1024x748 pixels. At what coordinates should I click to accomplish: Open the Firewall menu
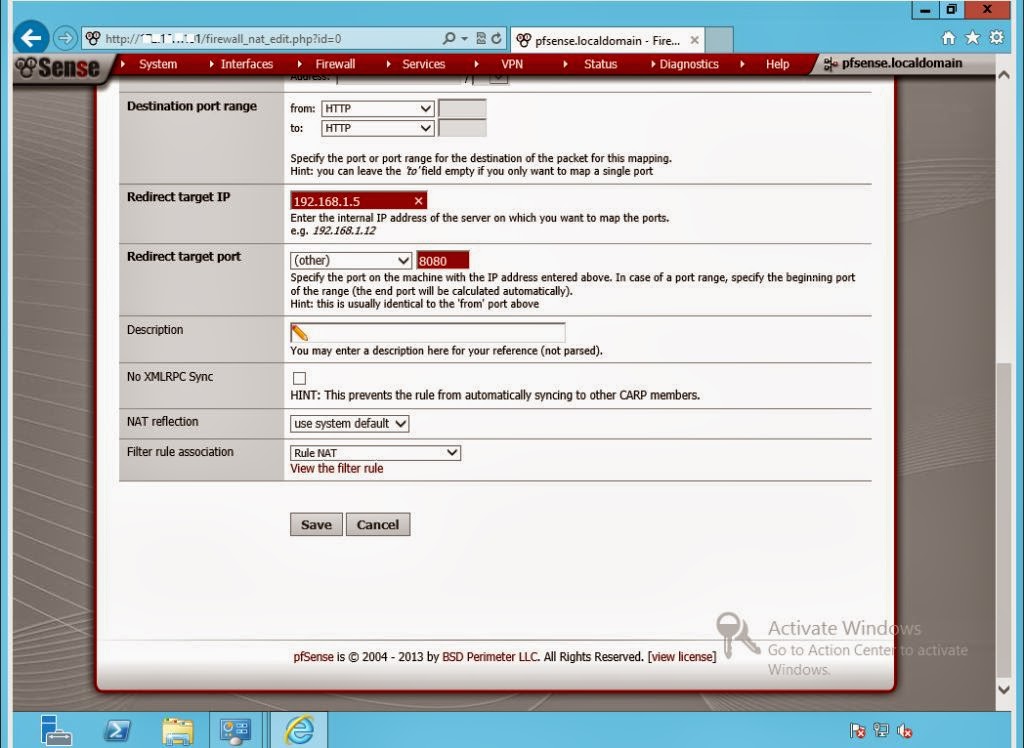click(x=334, y=63)
